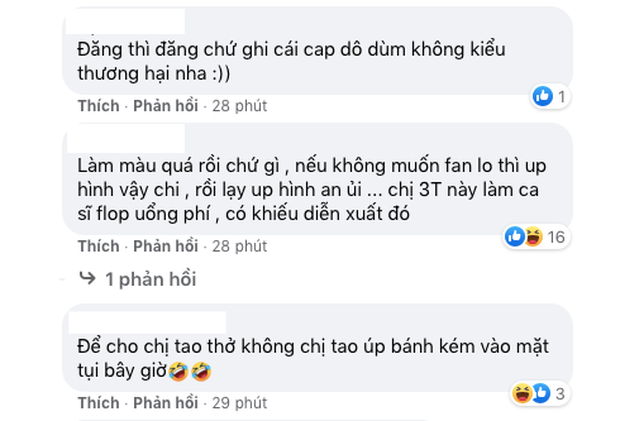Image resolution: width=620 pixels, height=421 pixels.
Task: Click Phản hồi under the "Đăng thì đăng" comment
Action: click(166, 106)
